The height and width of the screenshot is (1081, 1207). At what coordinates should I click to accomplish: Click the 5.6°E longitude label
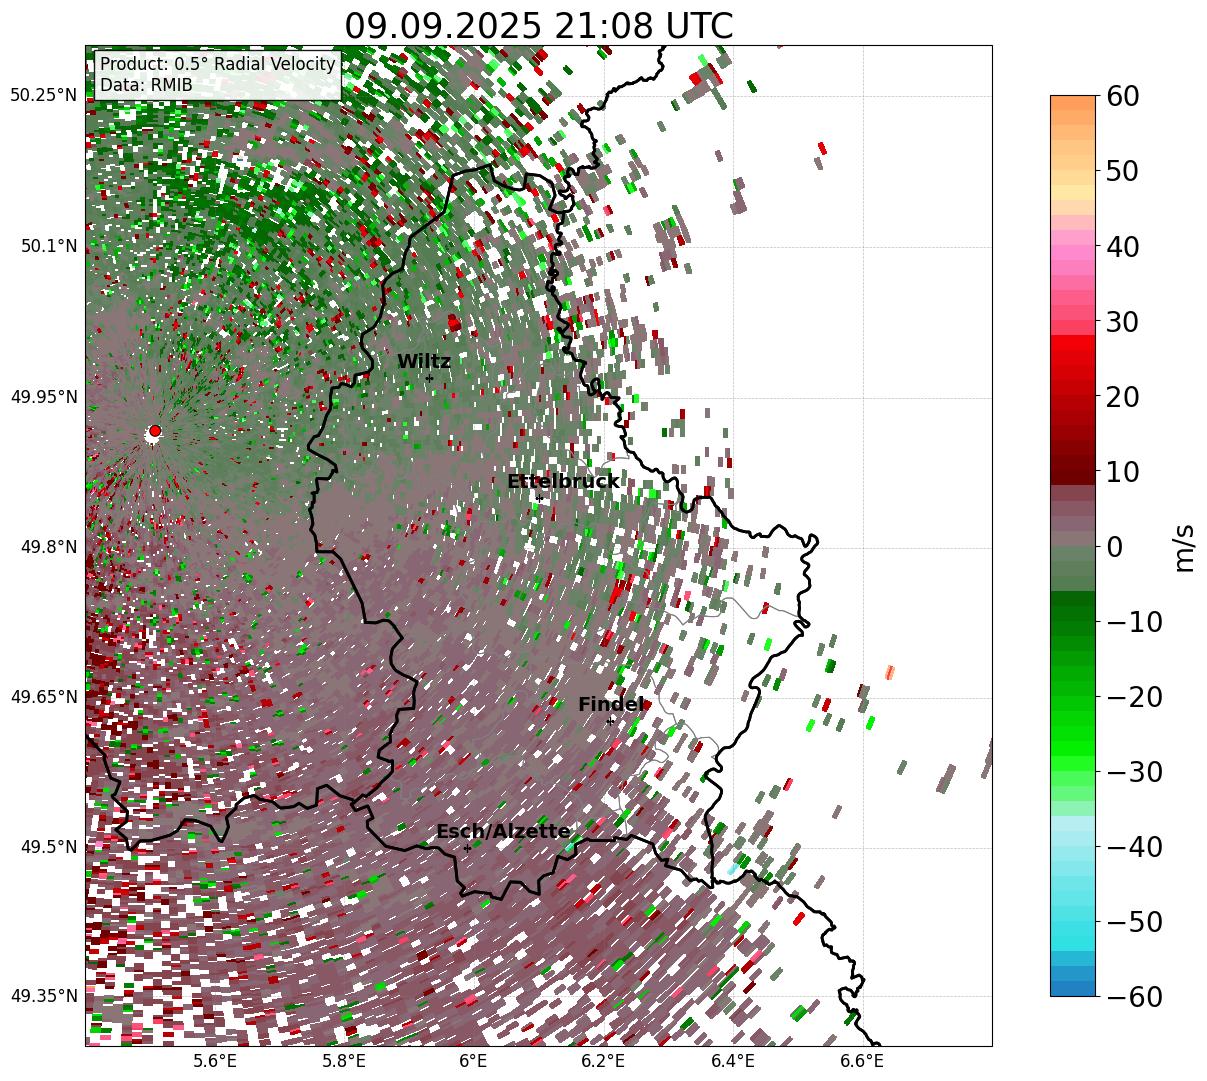pos(215,1060)
